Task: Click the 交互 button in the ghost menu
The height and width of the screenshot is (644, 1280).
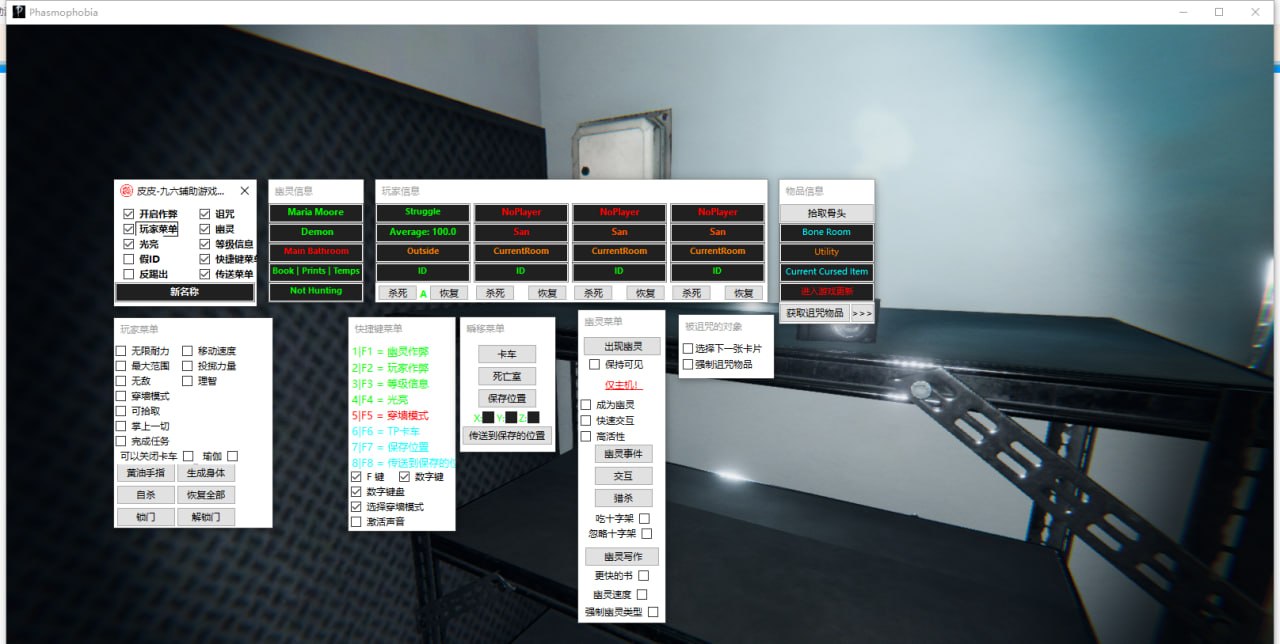Action: [x=623, y=476]
